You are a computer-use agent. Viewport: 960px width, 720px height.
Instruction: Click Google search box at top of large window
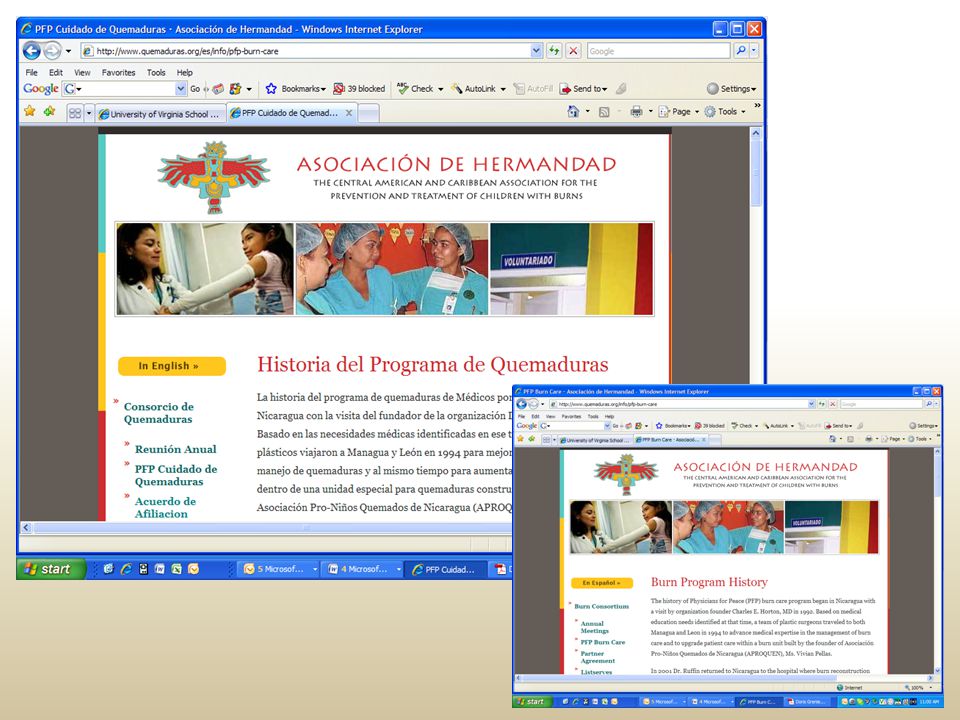(658, 51)
